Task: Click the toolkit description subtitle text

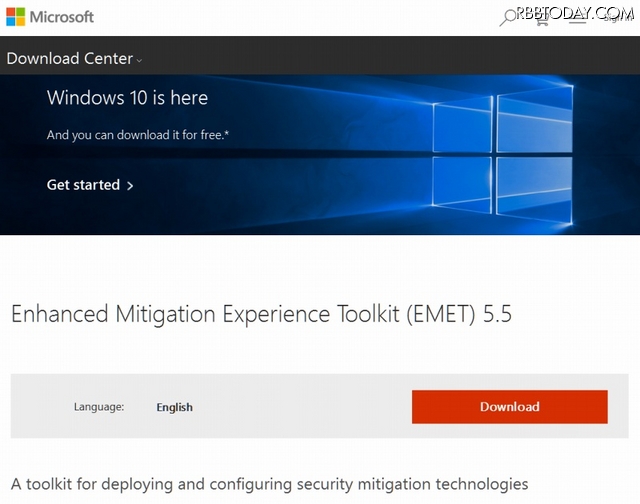Action: click(269, 484)
